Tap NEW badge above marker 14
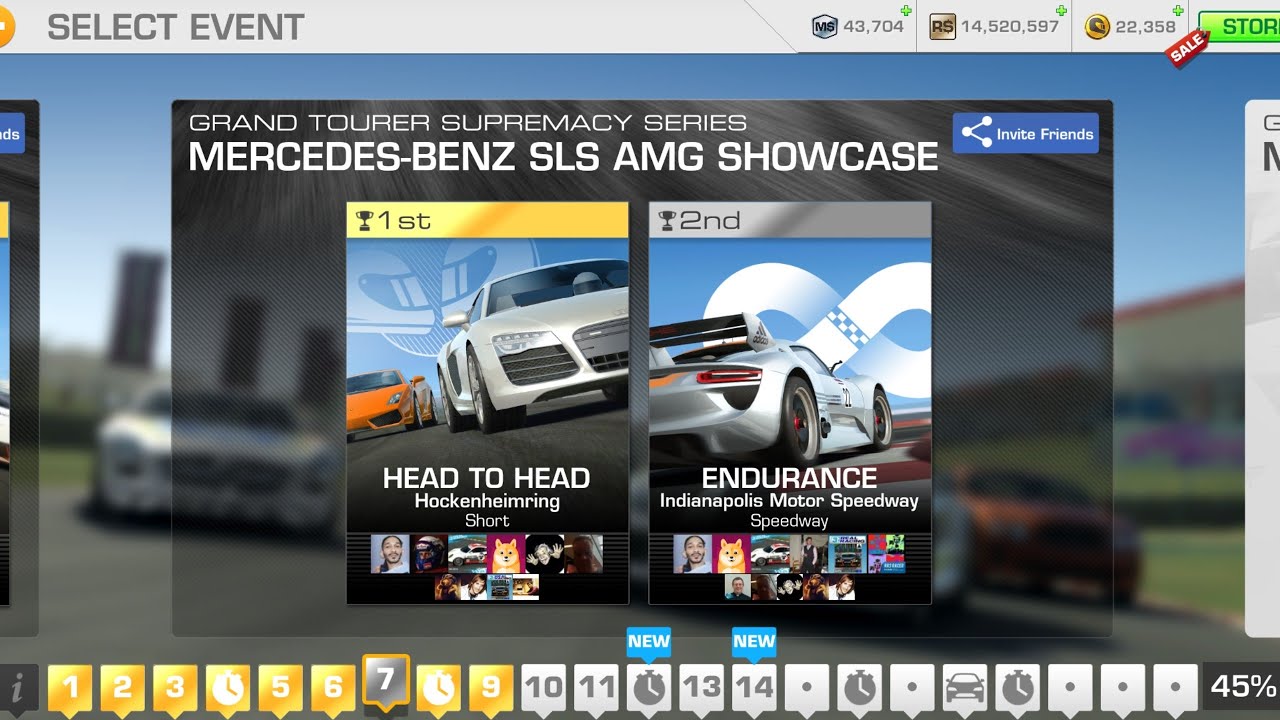The width and height of the screenshot is (1280, 720). pyautogui.click(x=754, y=643)
